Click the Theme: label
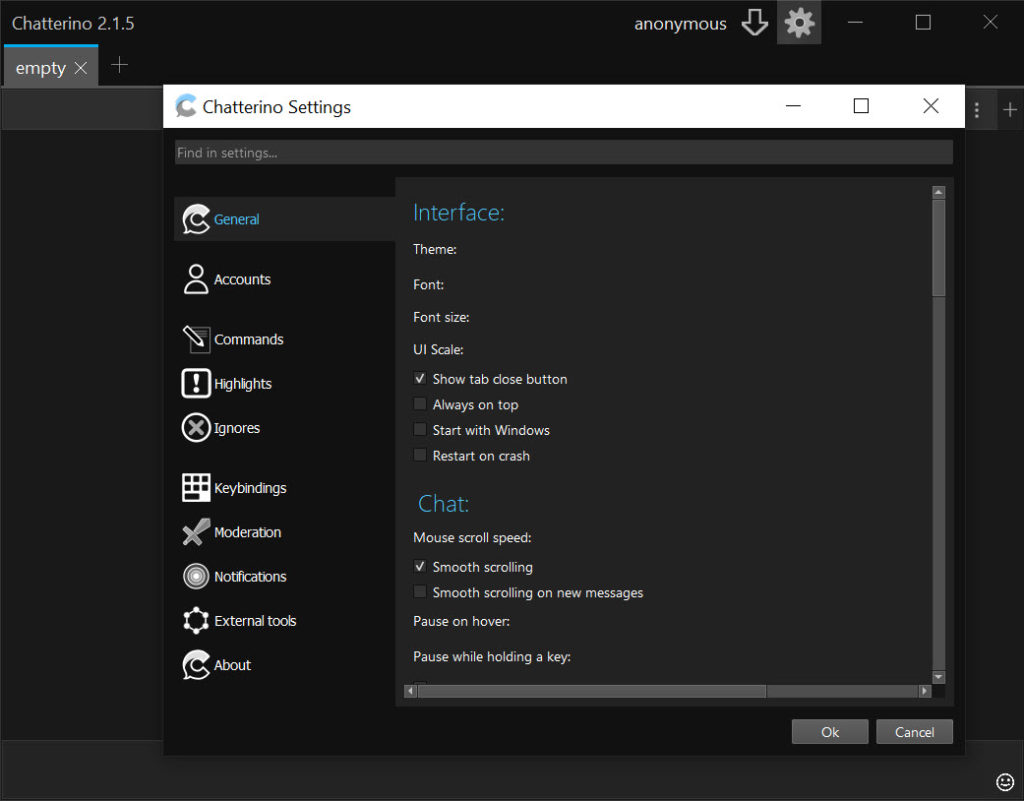The height and width of the screenshot is (801, 1024). pyautogui.click(x=435, y=249)
